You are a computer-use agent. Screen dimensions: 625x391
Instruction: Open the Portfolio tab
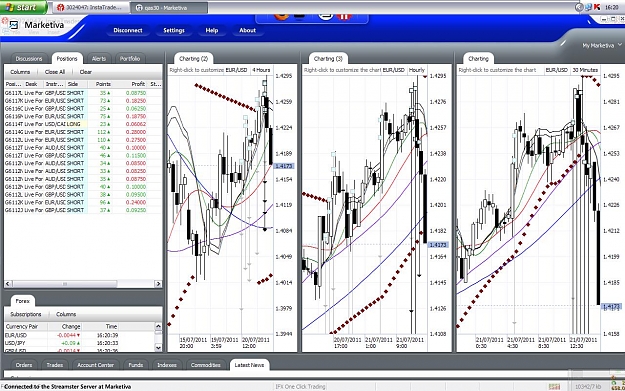tap(130, 59)
